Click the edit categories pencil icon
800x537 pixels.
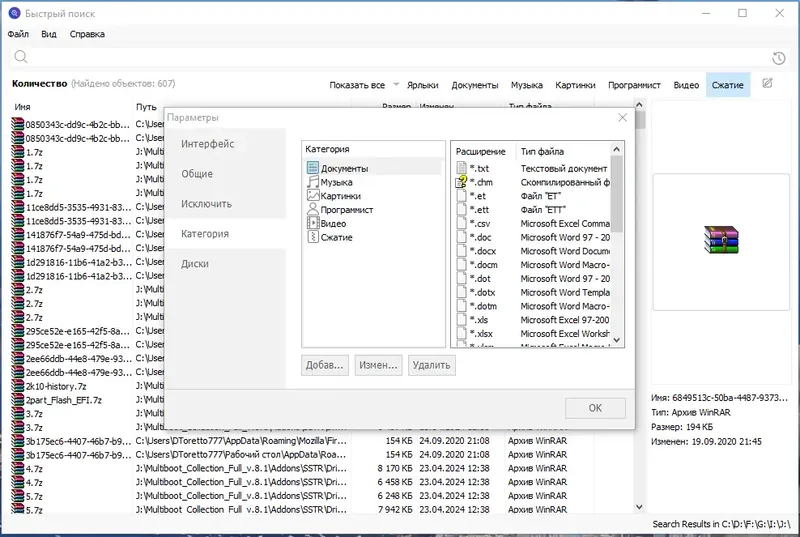click(767, 83)
